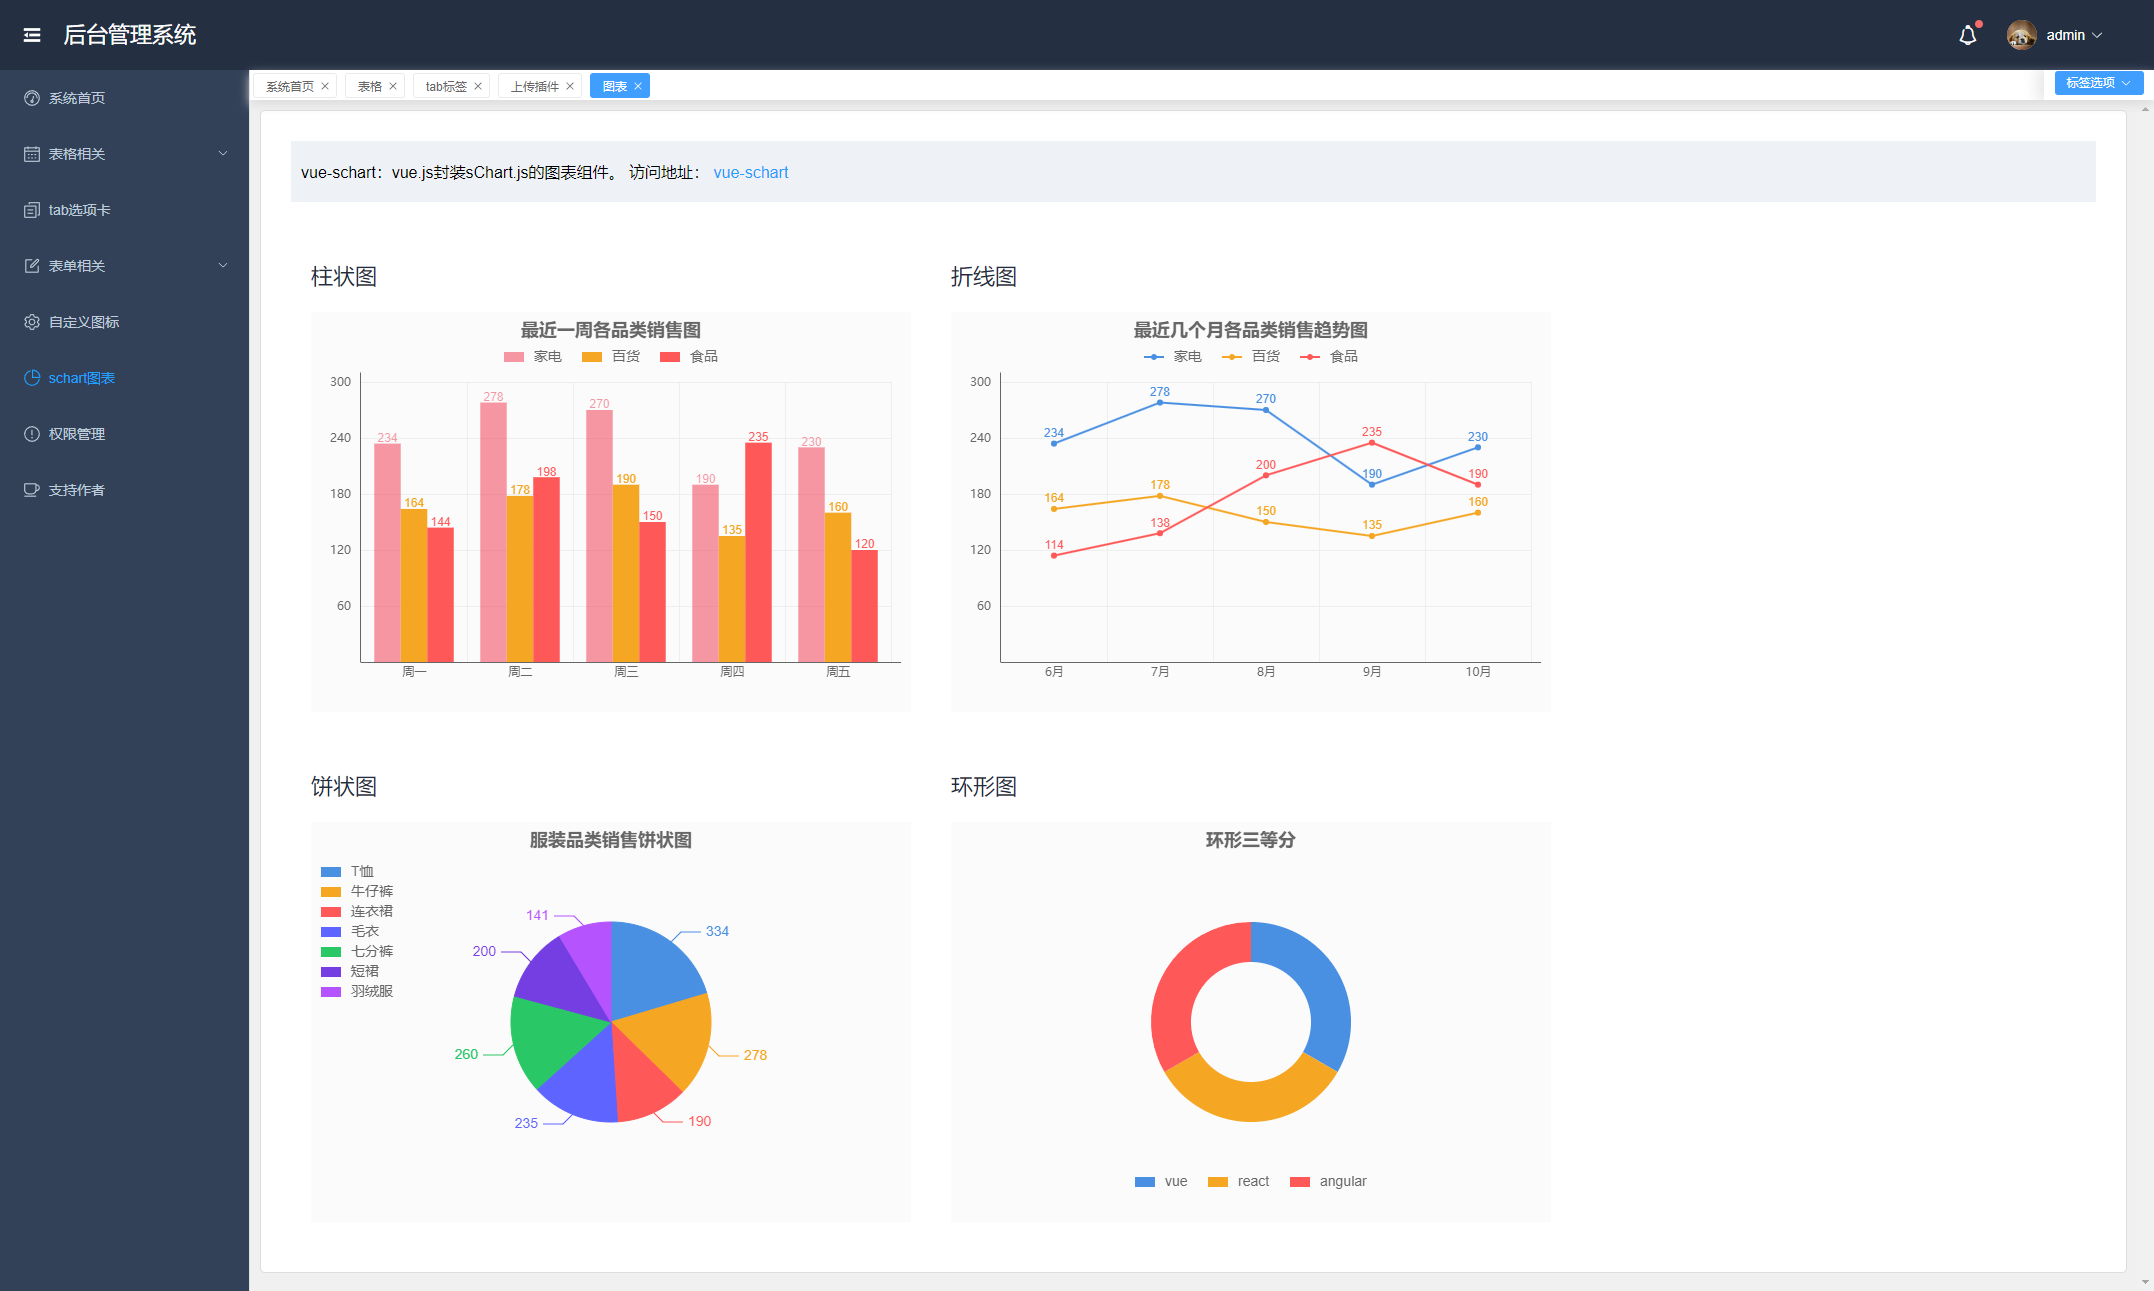Open tab选项卡 menu item
This screenshot has height=1291, width=2154.
124,210
